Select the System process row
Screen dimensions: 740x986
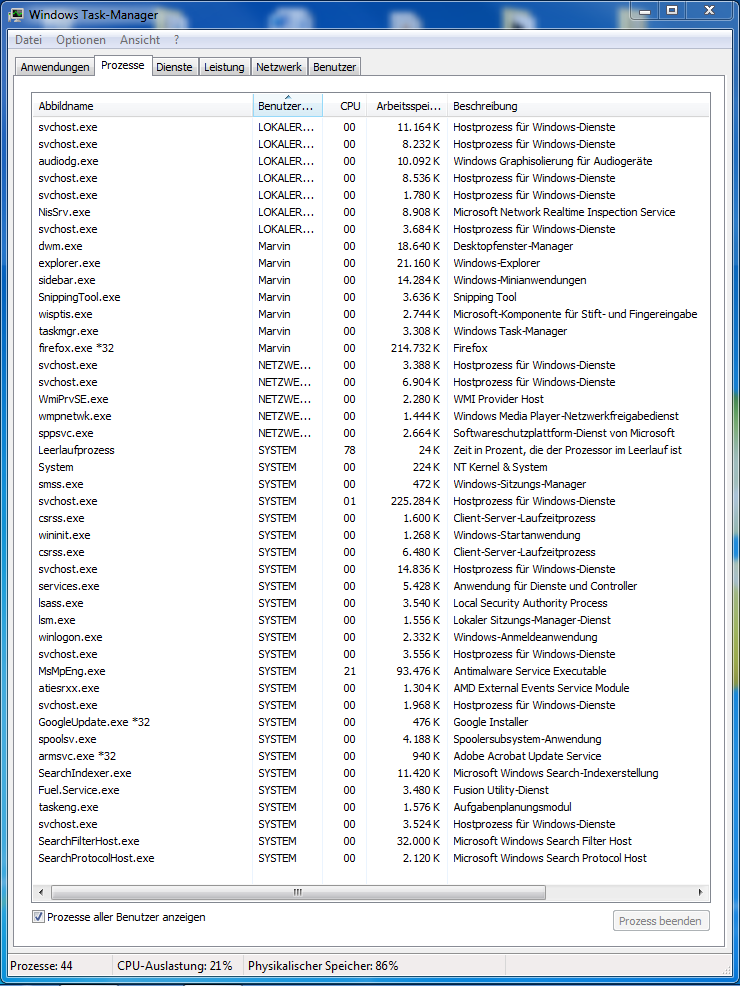(371, 467)
